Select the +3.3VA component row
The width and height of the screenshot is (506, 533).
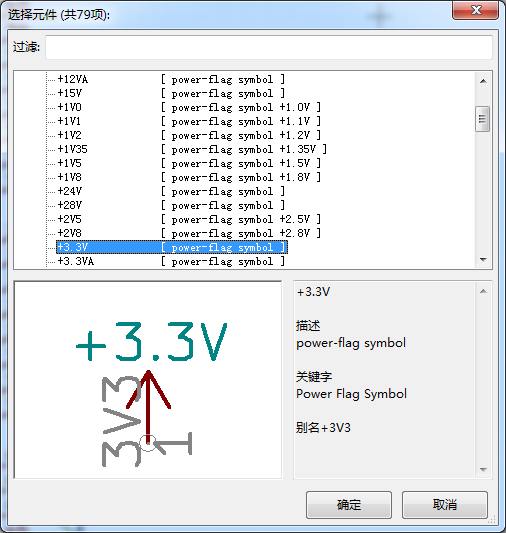[x=171, y=261]
